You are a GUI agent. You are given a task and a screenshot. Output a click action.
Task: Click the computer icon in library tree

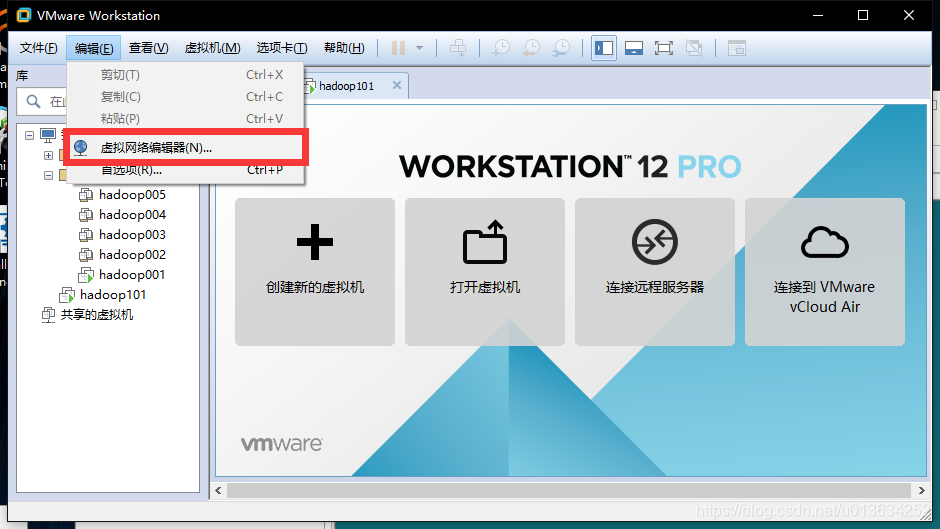coord(48,135)
